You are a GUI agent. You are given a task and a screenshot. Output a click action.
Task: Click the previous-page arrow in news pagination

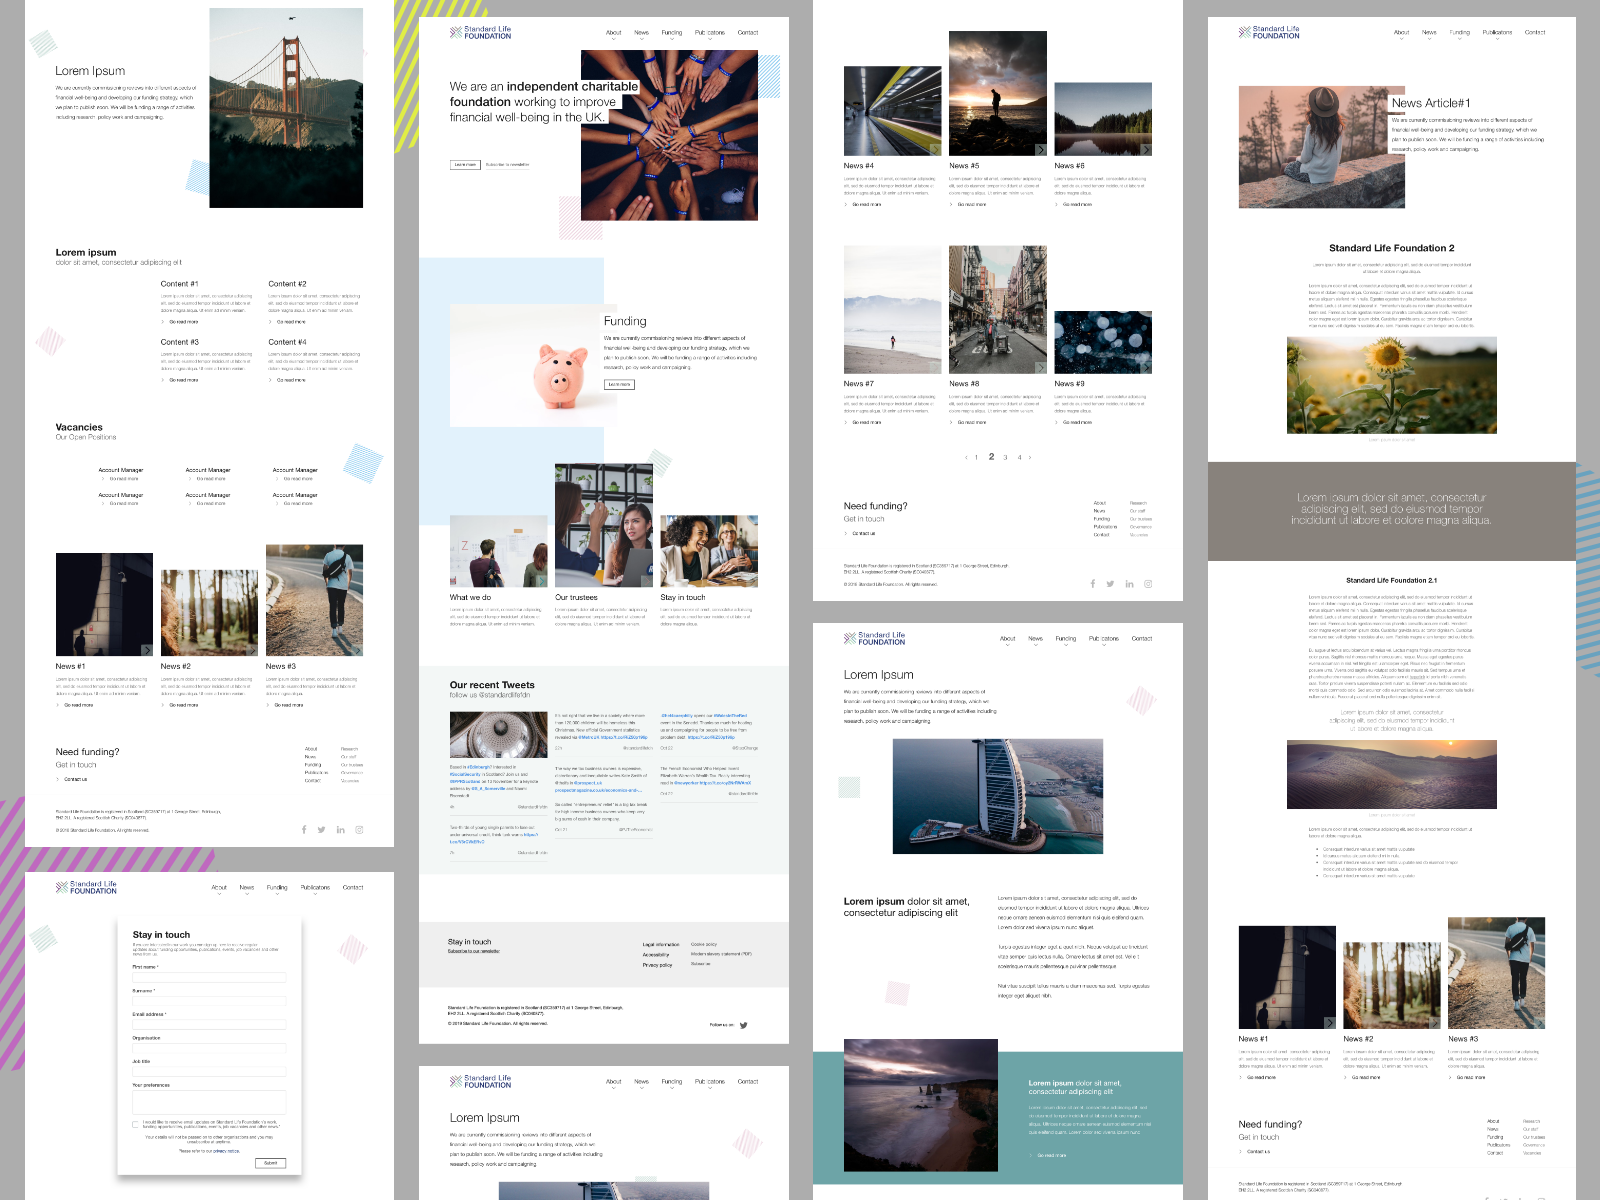[x=966, y=457]
